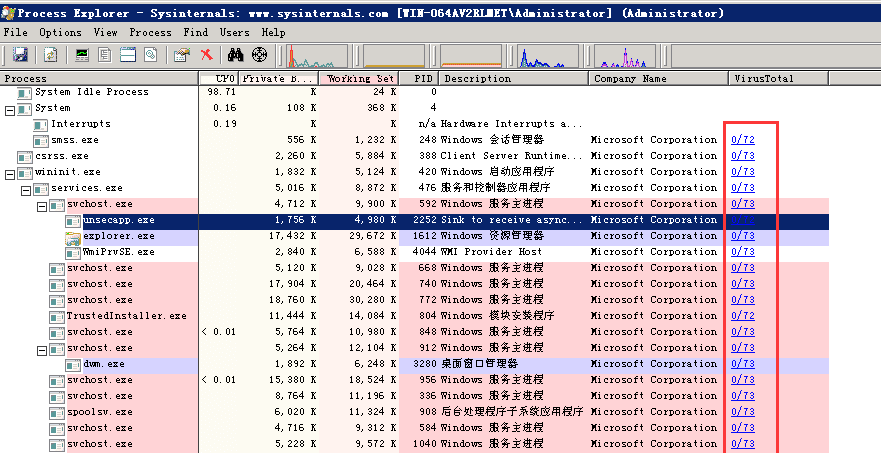The width and height of the screenshot is (881, 453).
Task: Sort by the Working Set column header
Action: [360, 78]
